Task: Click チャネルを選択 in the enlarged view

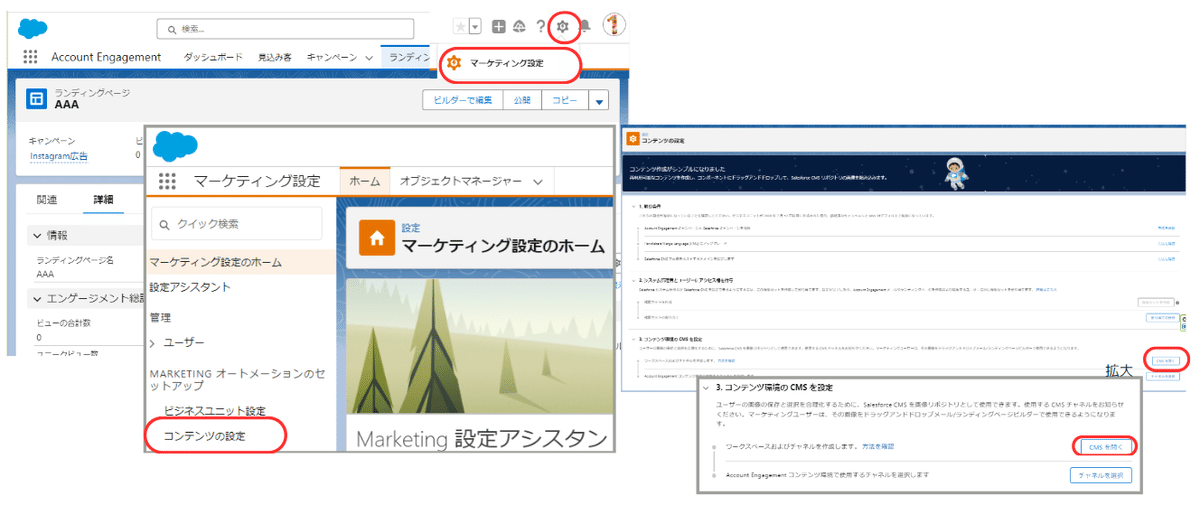Action: coord(1099,474)
